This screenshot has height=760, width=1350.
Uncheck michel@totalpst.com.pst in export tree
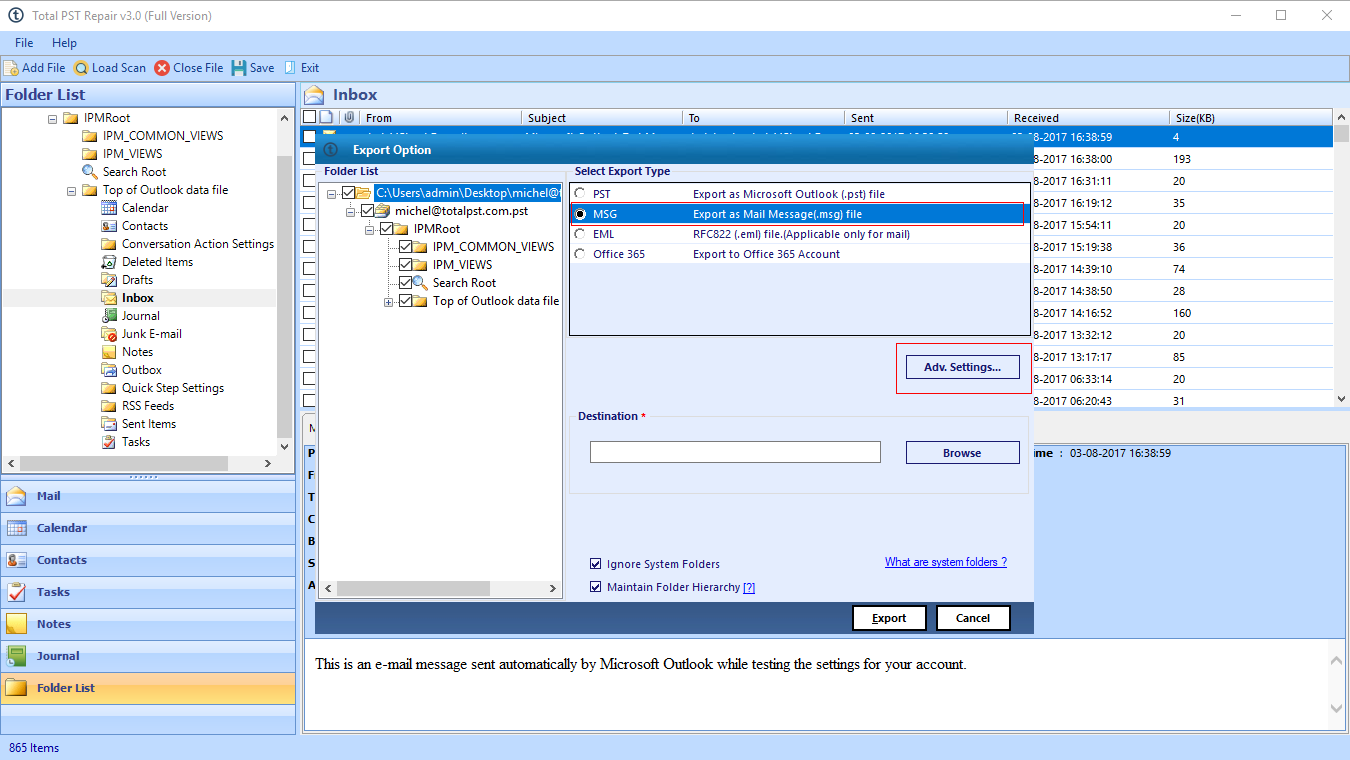click(x=367, y=211)
